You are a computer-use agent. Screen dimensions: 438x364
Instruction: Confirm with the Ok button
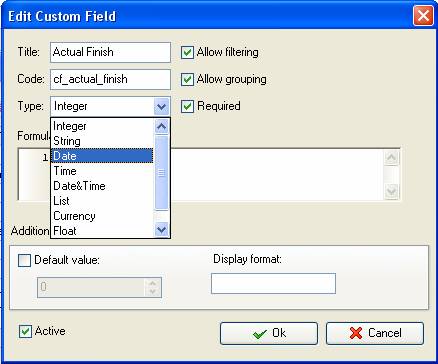(x=269, y=333)
